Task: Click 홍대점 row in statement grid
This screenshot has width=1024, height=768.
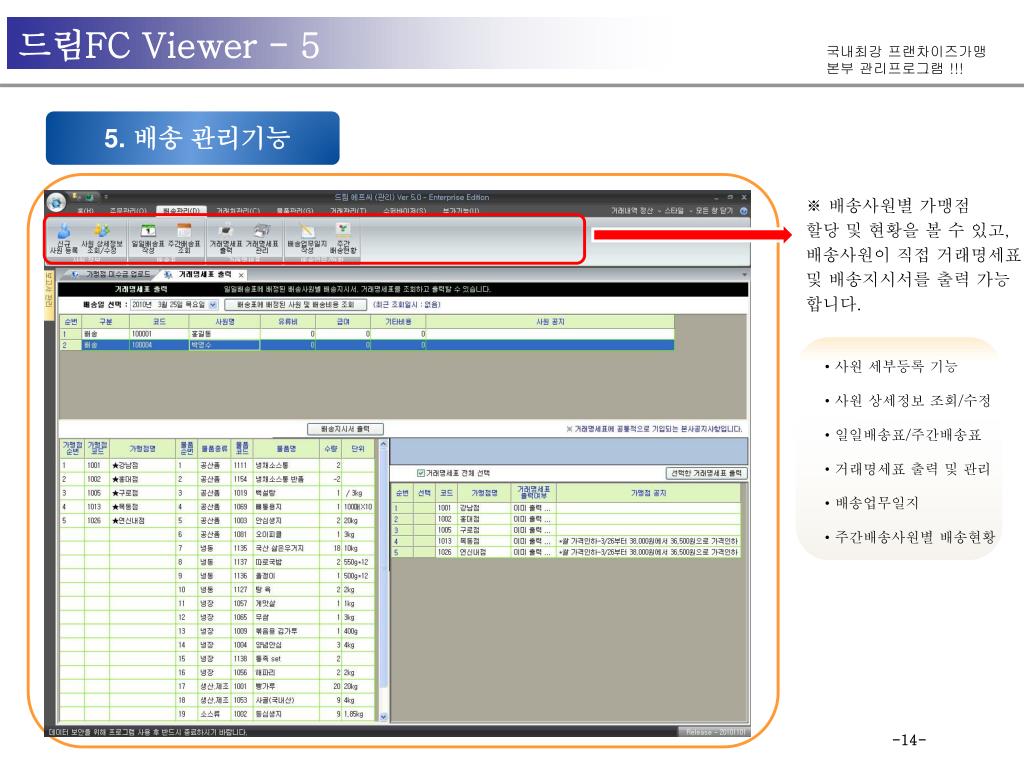Action: [x=566, y=519]
